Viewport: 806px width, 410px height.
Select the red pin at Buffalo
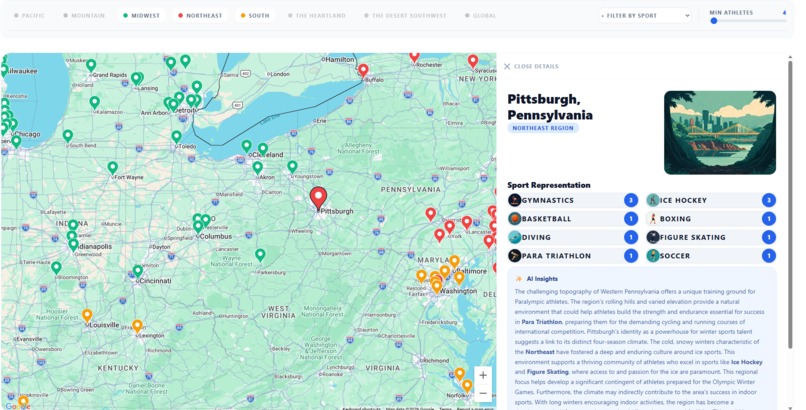point(363,70)
